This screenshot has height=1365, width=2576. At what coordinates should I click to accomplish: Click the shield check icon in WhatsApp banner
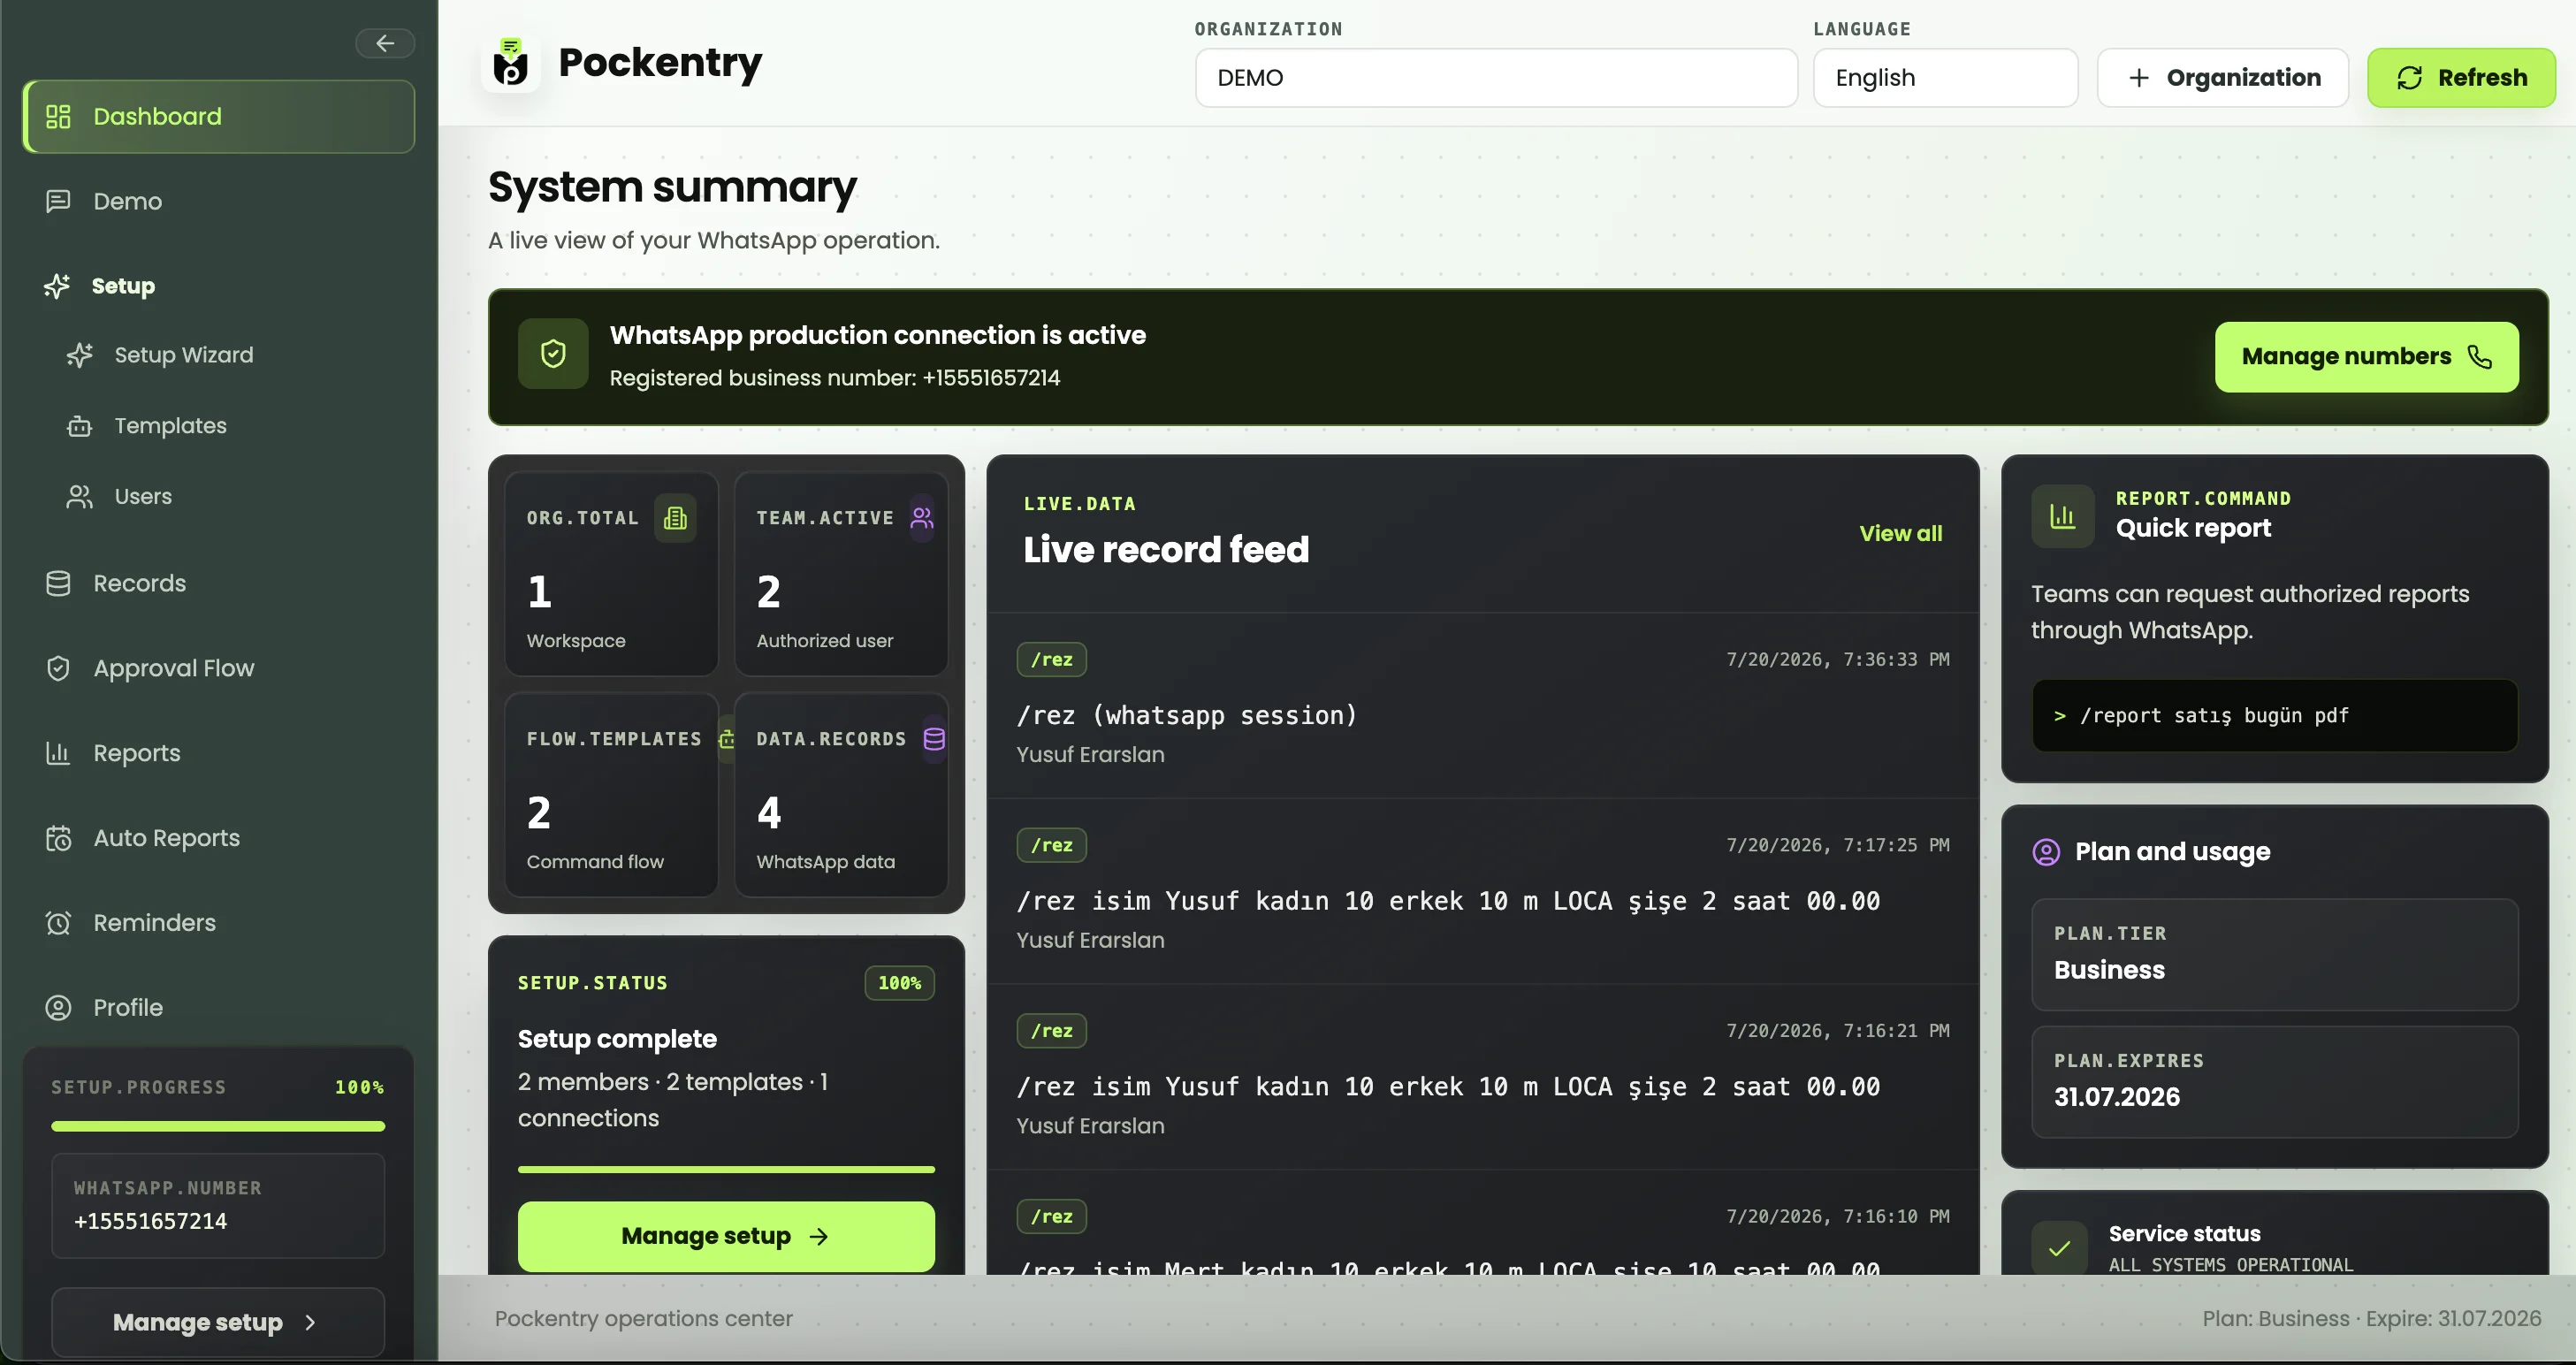click(x=553, y=354)
